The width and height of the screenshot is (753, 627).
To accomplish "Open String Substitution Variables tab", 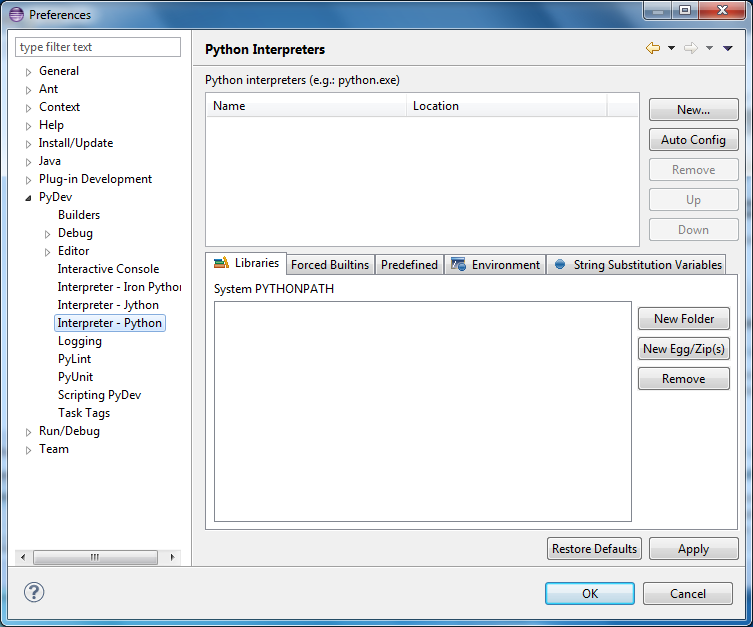I will [x=636, y=265].
